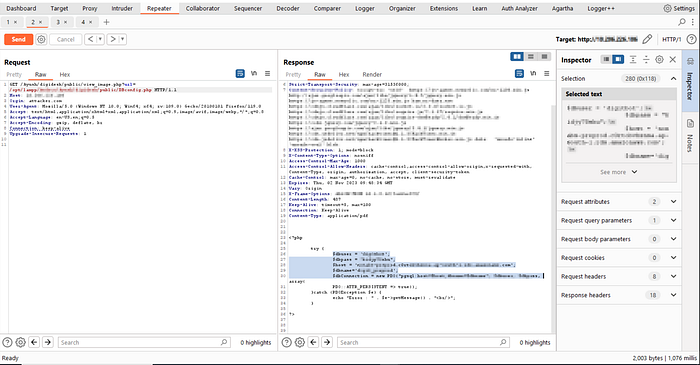This screenshot has width=700, height=365.
Task: Toggle request message wrapping icon
Action: pyautogui.click(x=240, y=74)
